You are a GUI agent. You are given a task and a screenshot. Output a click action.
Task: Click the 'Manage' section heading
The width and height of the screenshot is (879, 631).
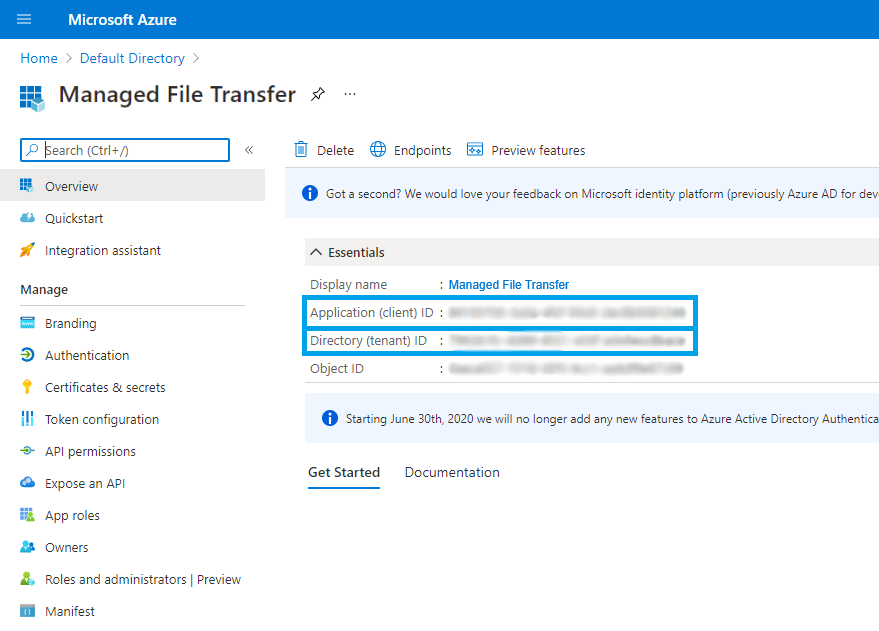click(x=44, y=290)
